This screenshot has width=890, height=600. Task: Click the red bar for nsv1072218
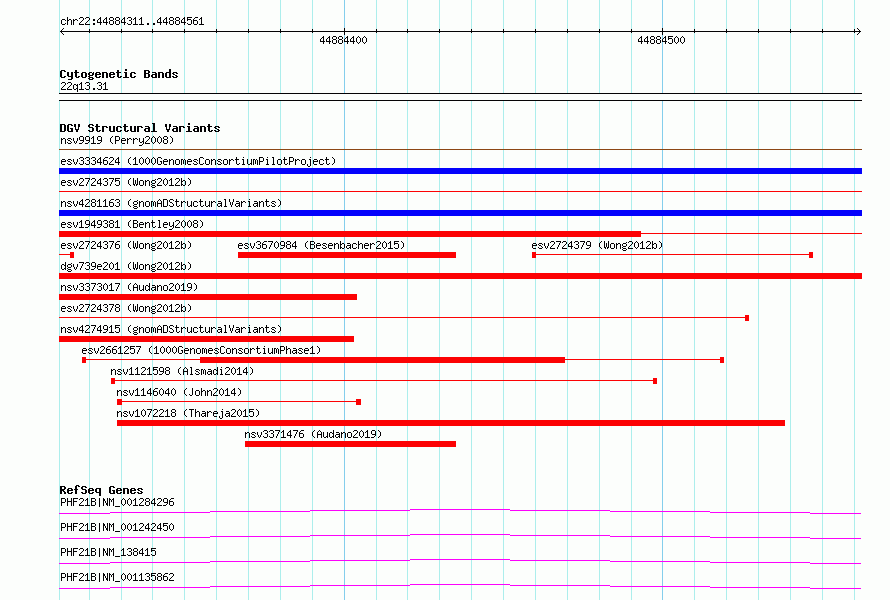pos(451,423)
